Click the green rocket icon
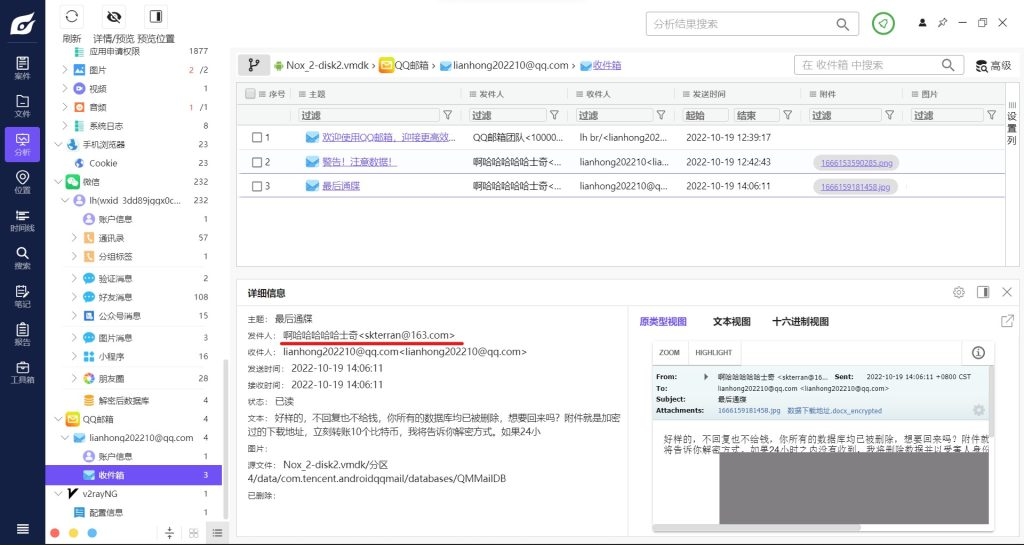The width and height of the screenshot is (1024, 545). (883, 23)
